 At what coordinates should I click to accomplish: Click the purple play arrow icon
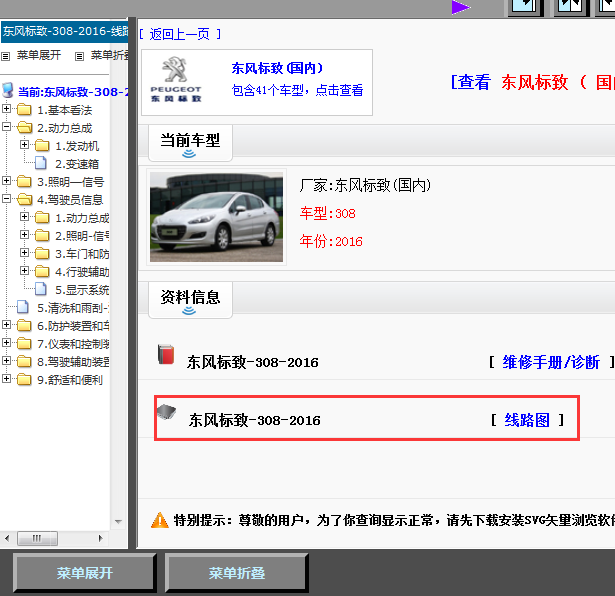(x=460, y=7)
